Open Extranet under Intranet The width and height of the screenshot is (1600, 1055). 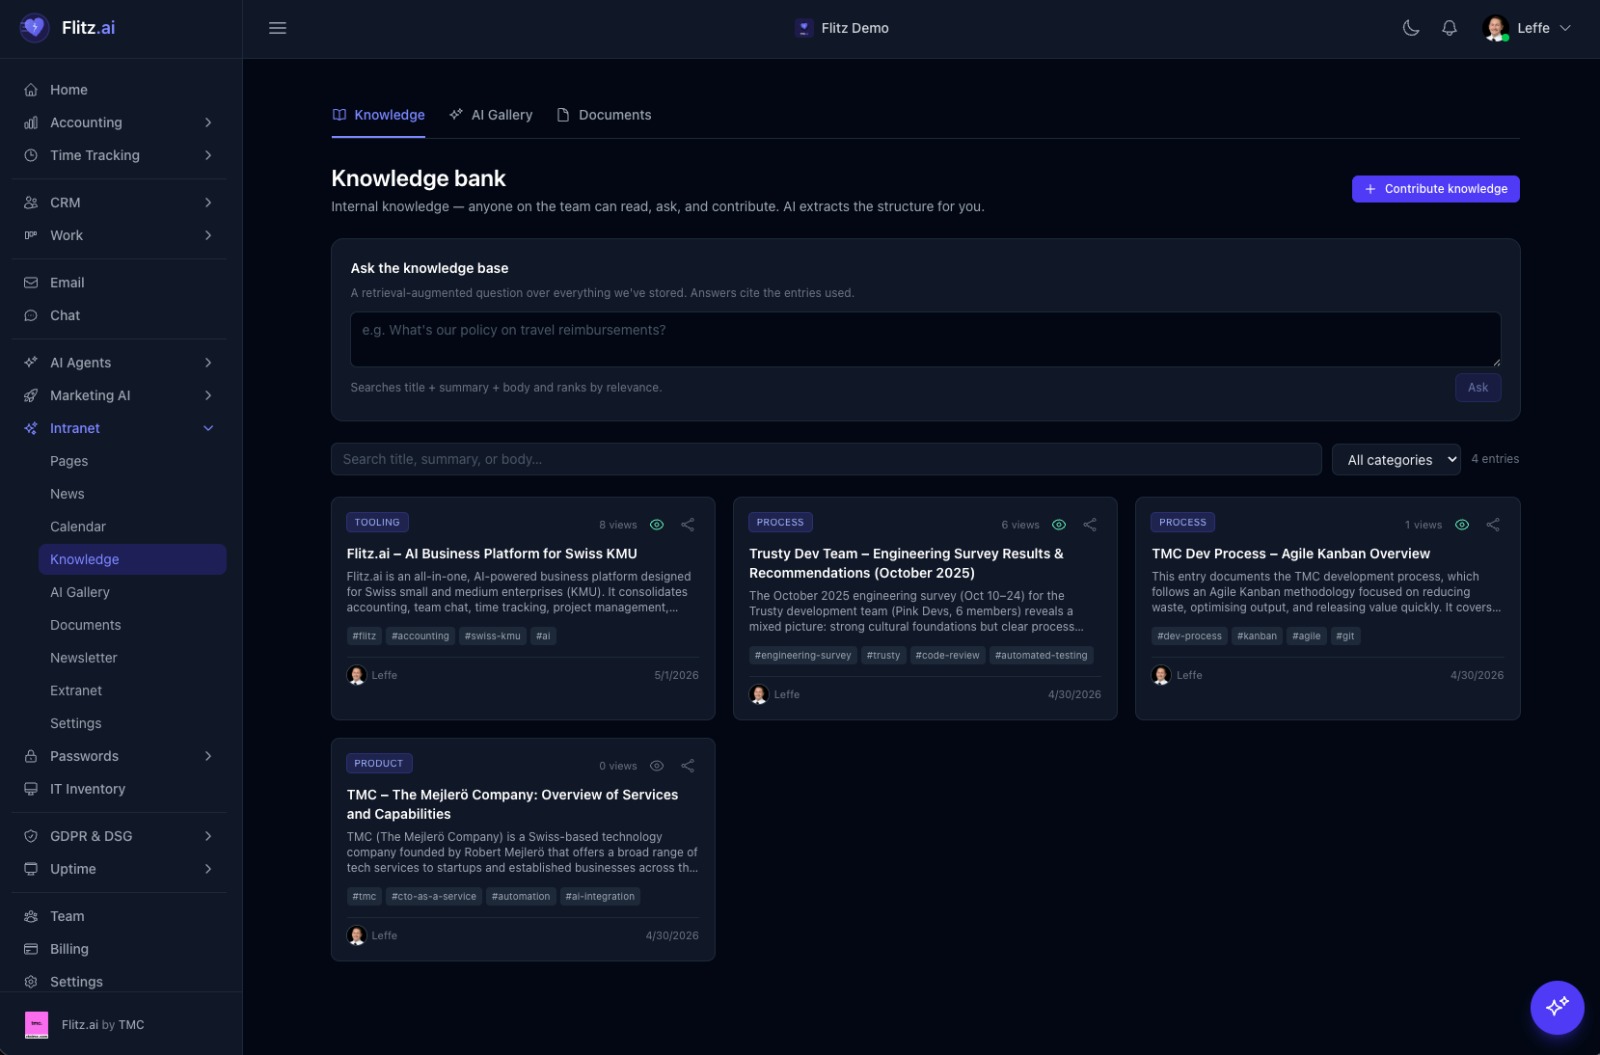tap(76, 692)
